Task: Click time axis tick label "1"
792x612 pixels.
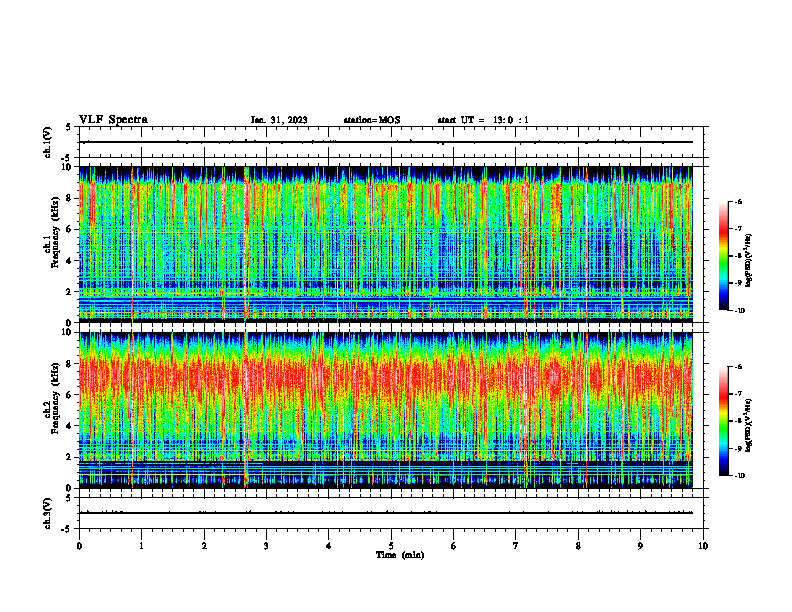Action: (x=141, y=546)
